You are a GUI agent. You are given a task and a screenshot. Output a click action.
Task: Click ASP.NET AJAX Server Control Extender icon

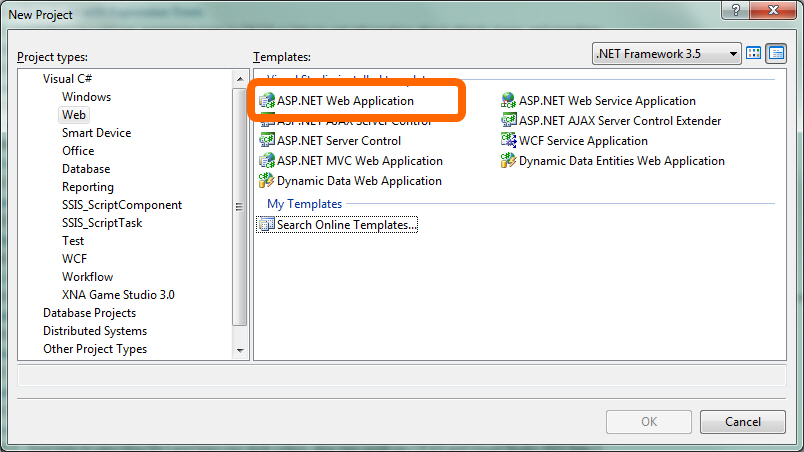pyautogui.click(x=508, y=120)
